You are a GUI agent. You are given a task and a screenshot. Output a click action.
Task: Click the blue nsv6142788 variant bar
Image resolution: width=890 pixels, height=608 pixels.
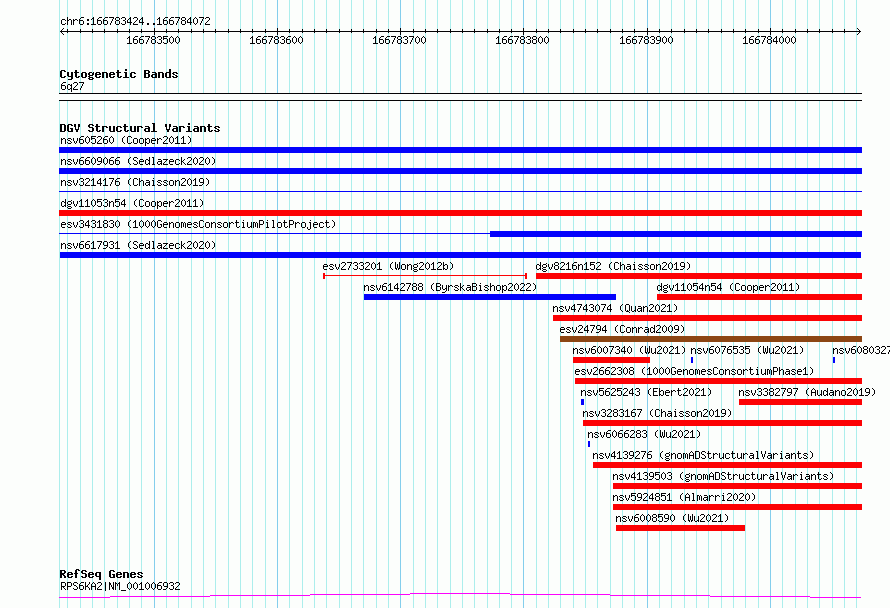tap(490, 297)
